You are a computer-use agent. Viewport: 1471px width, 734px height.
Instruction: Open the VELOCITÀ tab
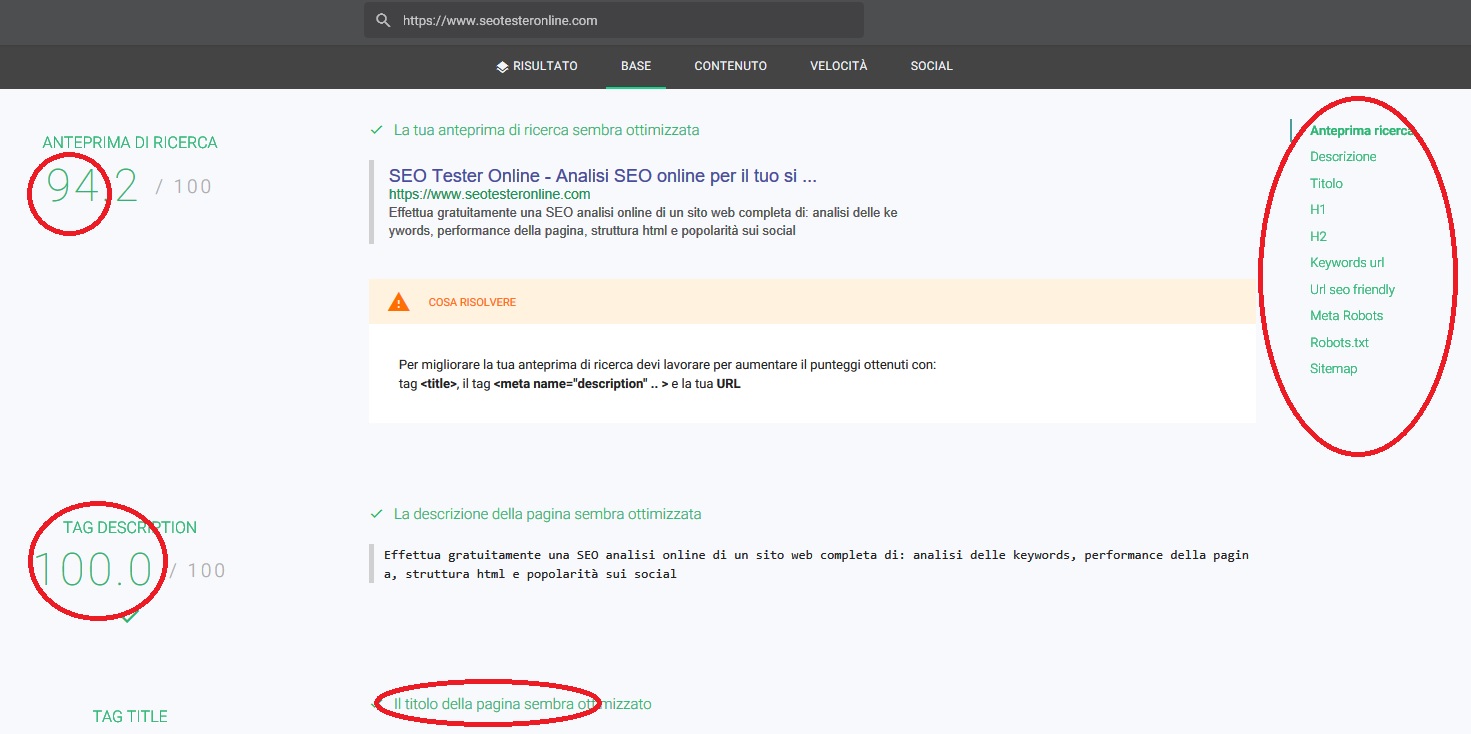839,66
